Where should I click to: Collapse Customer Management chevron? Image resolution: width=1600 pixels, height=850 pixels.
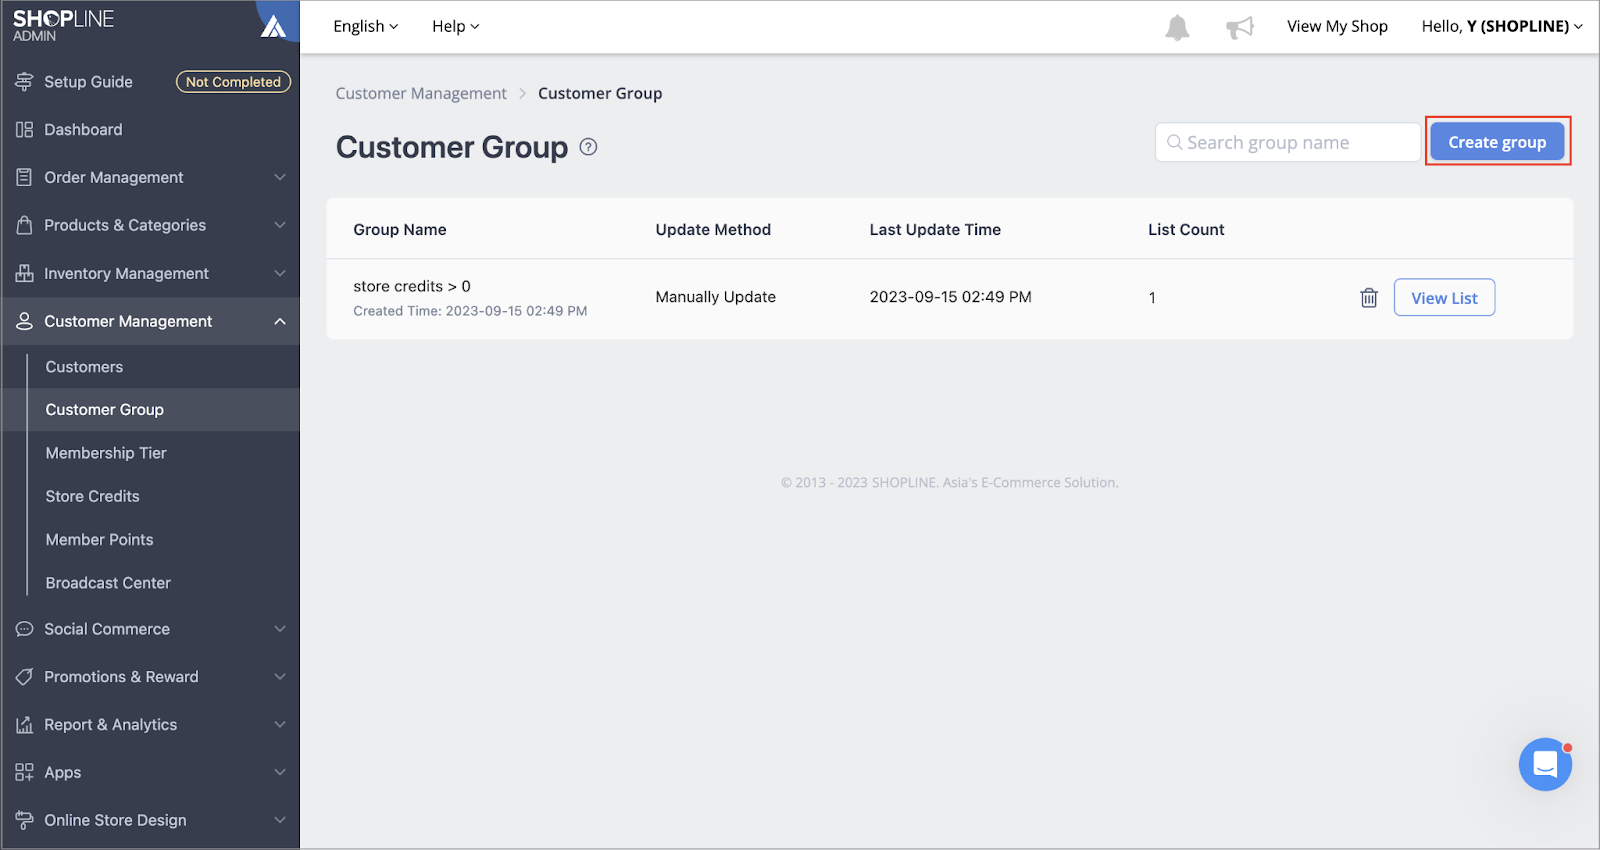click(x=280, y=321)
